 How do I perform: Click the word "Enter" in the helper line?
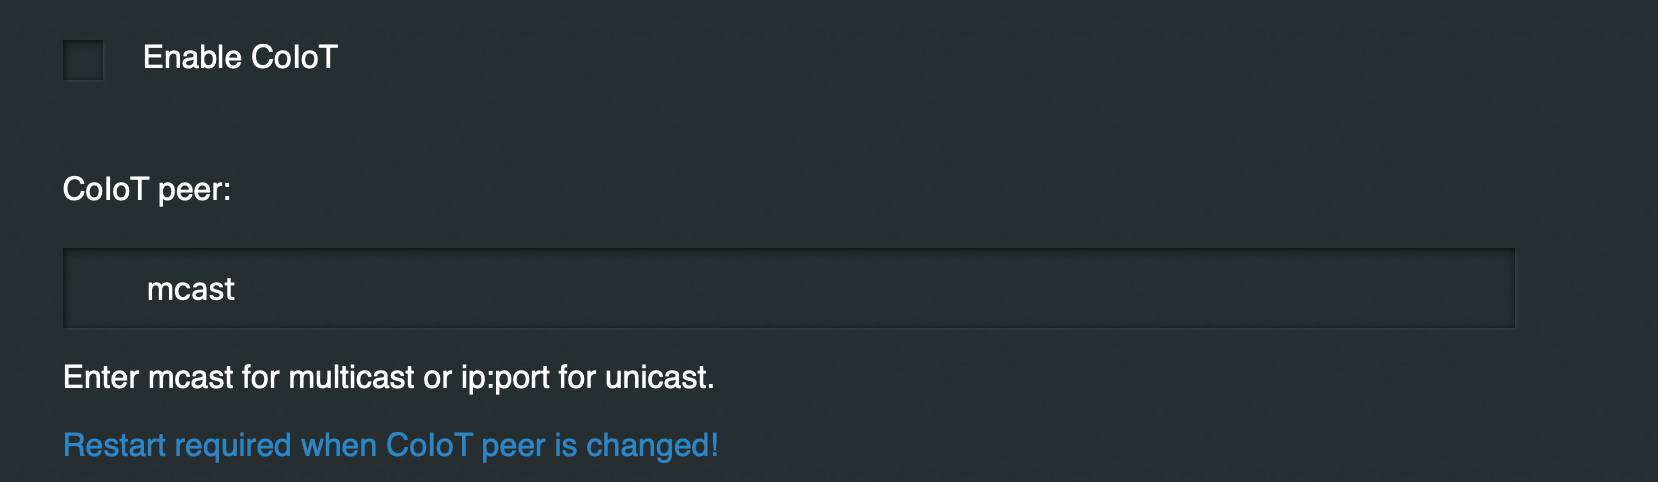(101, 377)
